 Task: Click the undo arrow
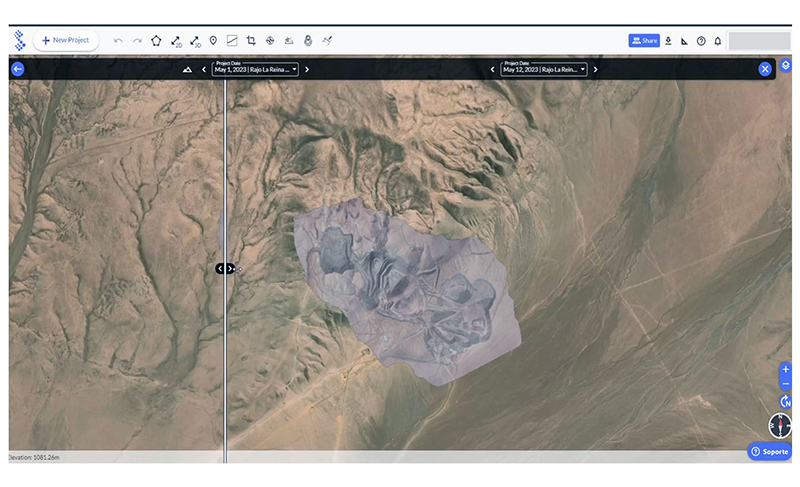coord(118,40)
